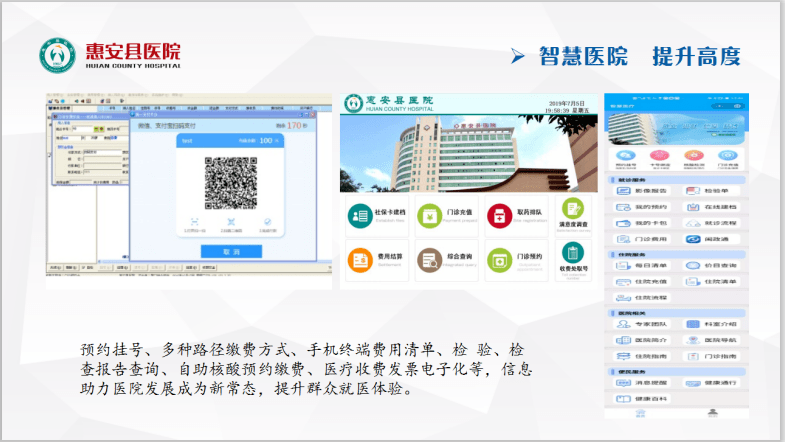Open 专家团队 in mobile app
The image size is (785, 442).
(642, 324)
